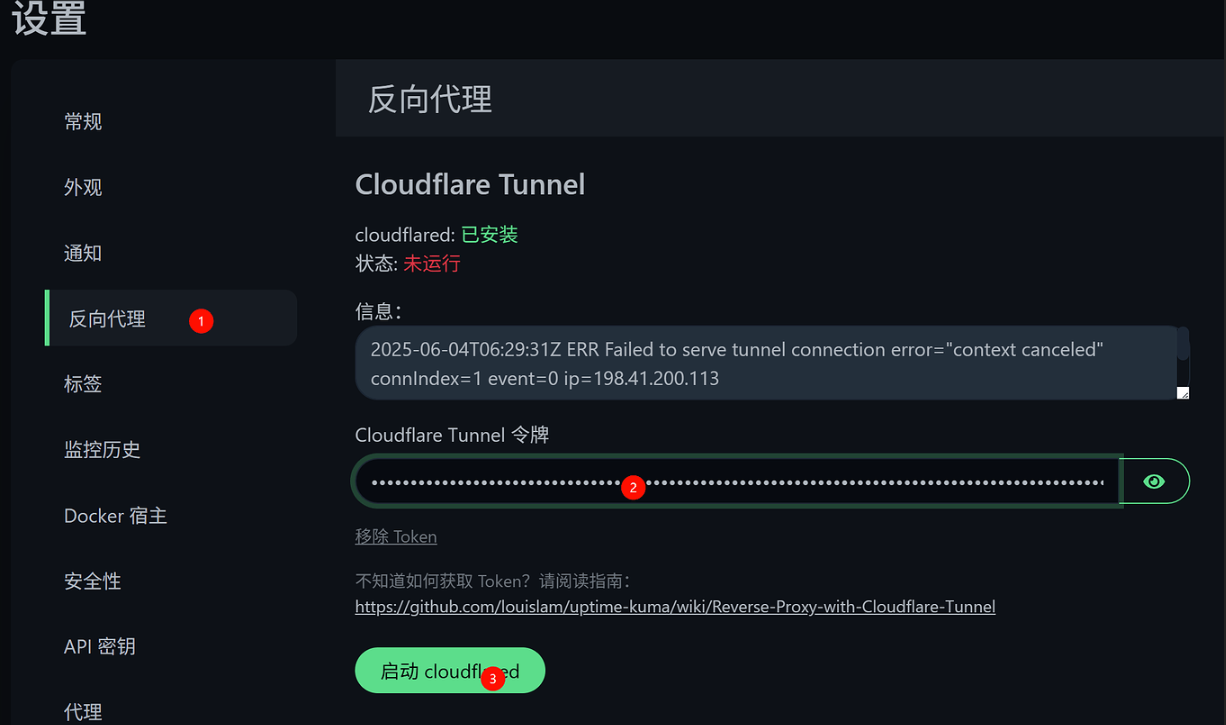Open the 通知 settings page
Viewport: 1226px width, 725px height.
83,254
